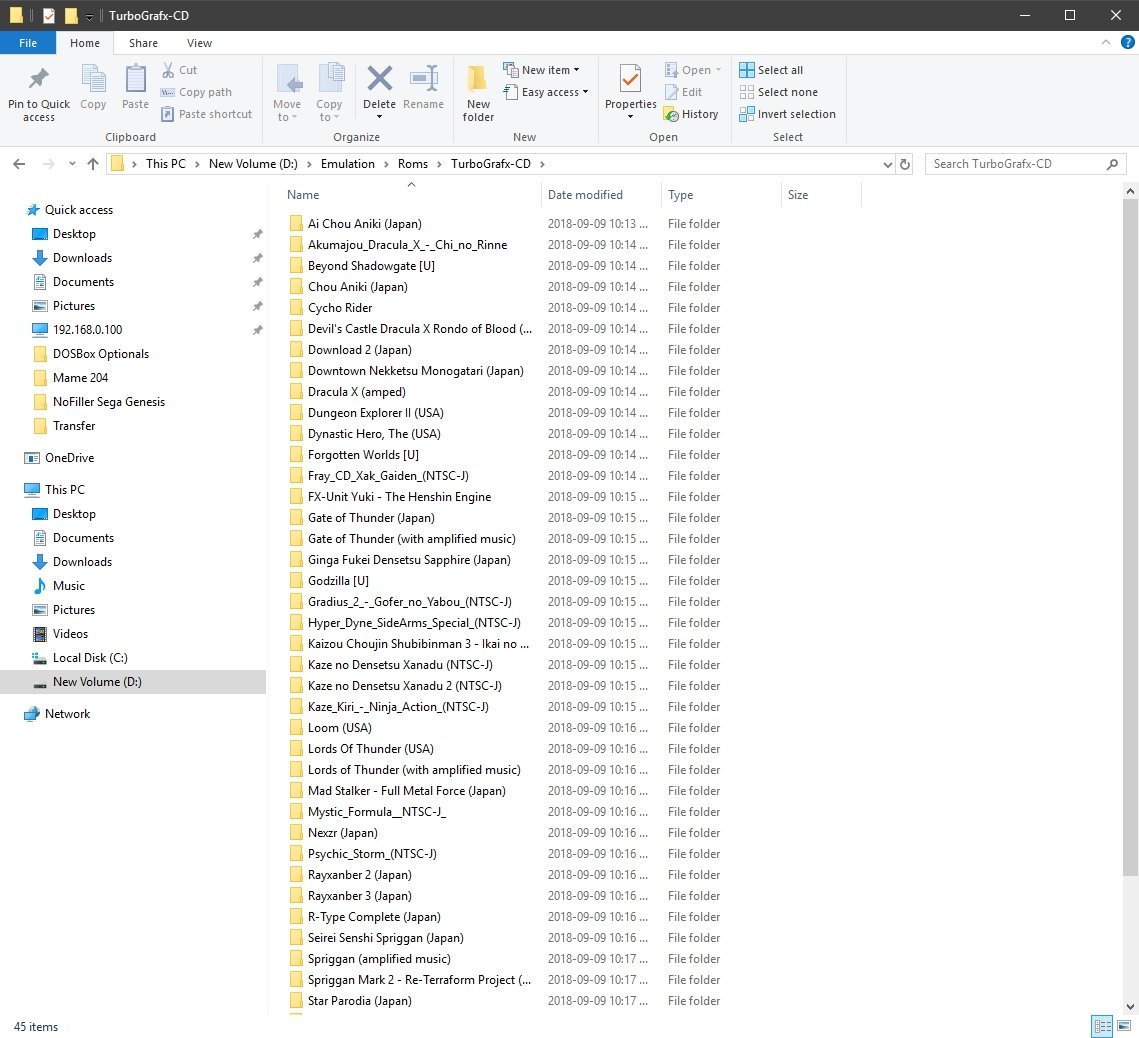
Task: Select the Star Parodia (Japan) folder
Action: 359,1001
